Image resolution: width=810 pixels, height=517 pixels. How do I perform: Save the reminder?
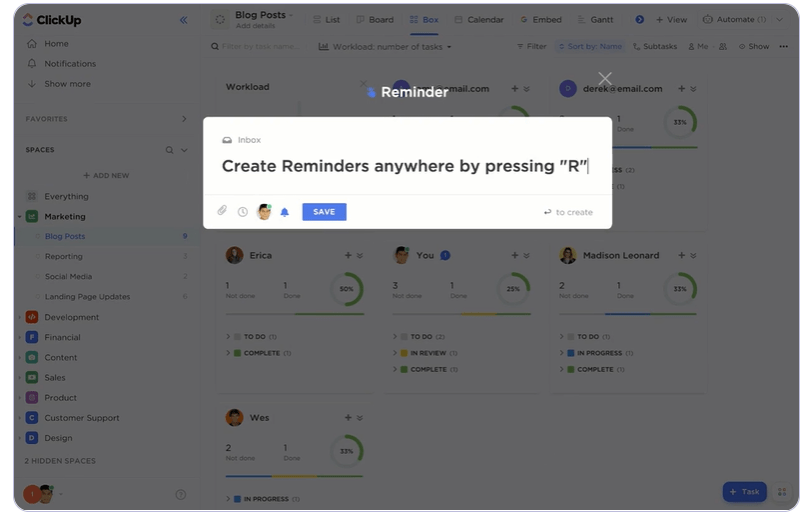click(x=324, y=212)
